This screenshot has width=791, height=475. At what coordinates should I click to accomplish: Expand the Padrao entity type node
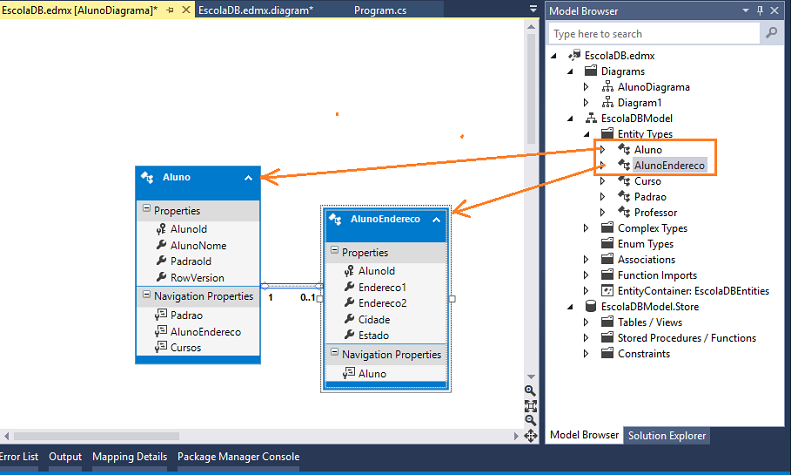coord(602,197)
